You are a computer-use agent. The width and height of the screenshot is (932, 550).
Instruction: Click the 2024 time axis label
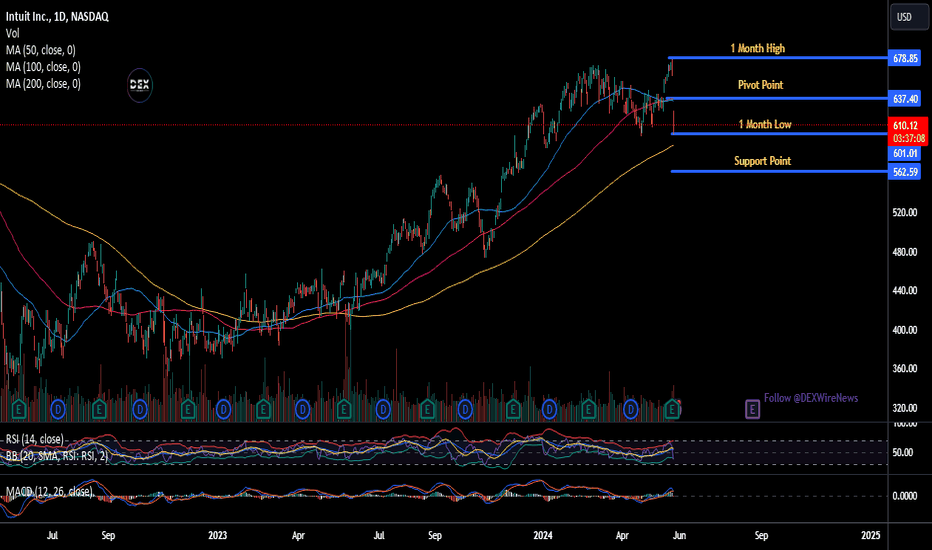tap(543, 535)
